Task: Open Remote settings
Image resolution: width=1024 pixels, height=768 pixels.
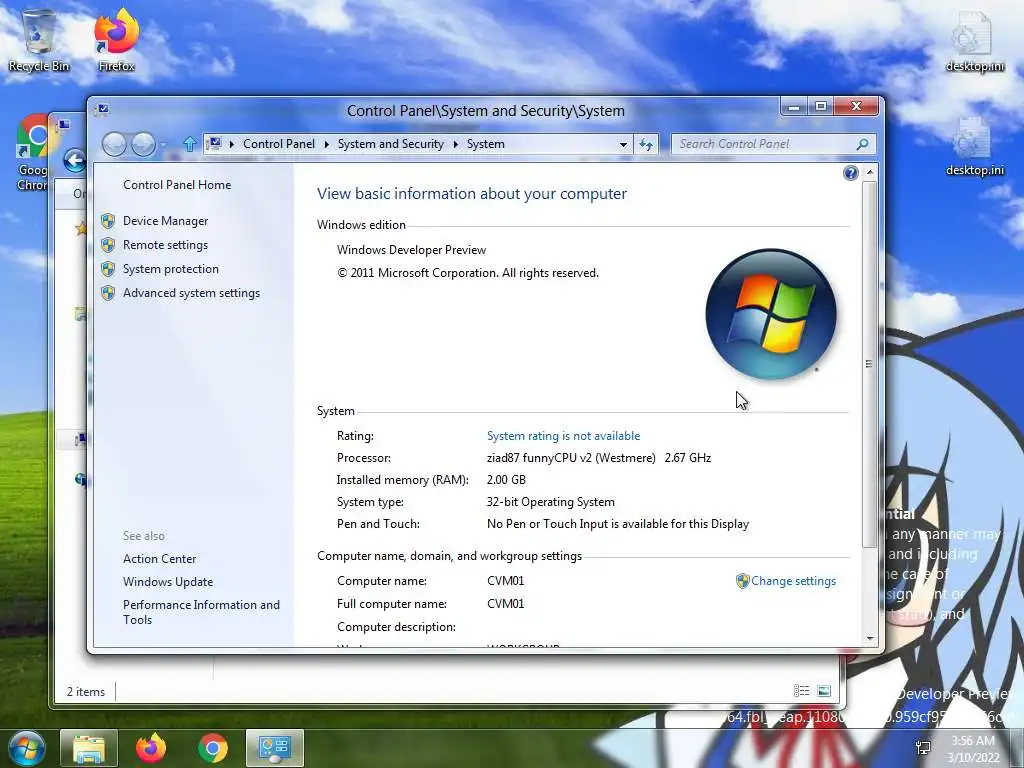Action: pyautogui.click(x=165, y=245)
